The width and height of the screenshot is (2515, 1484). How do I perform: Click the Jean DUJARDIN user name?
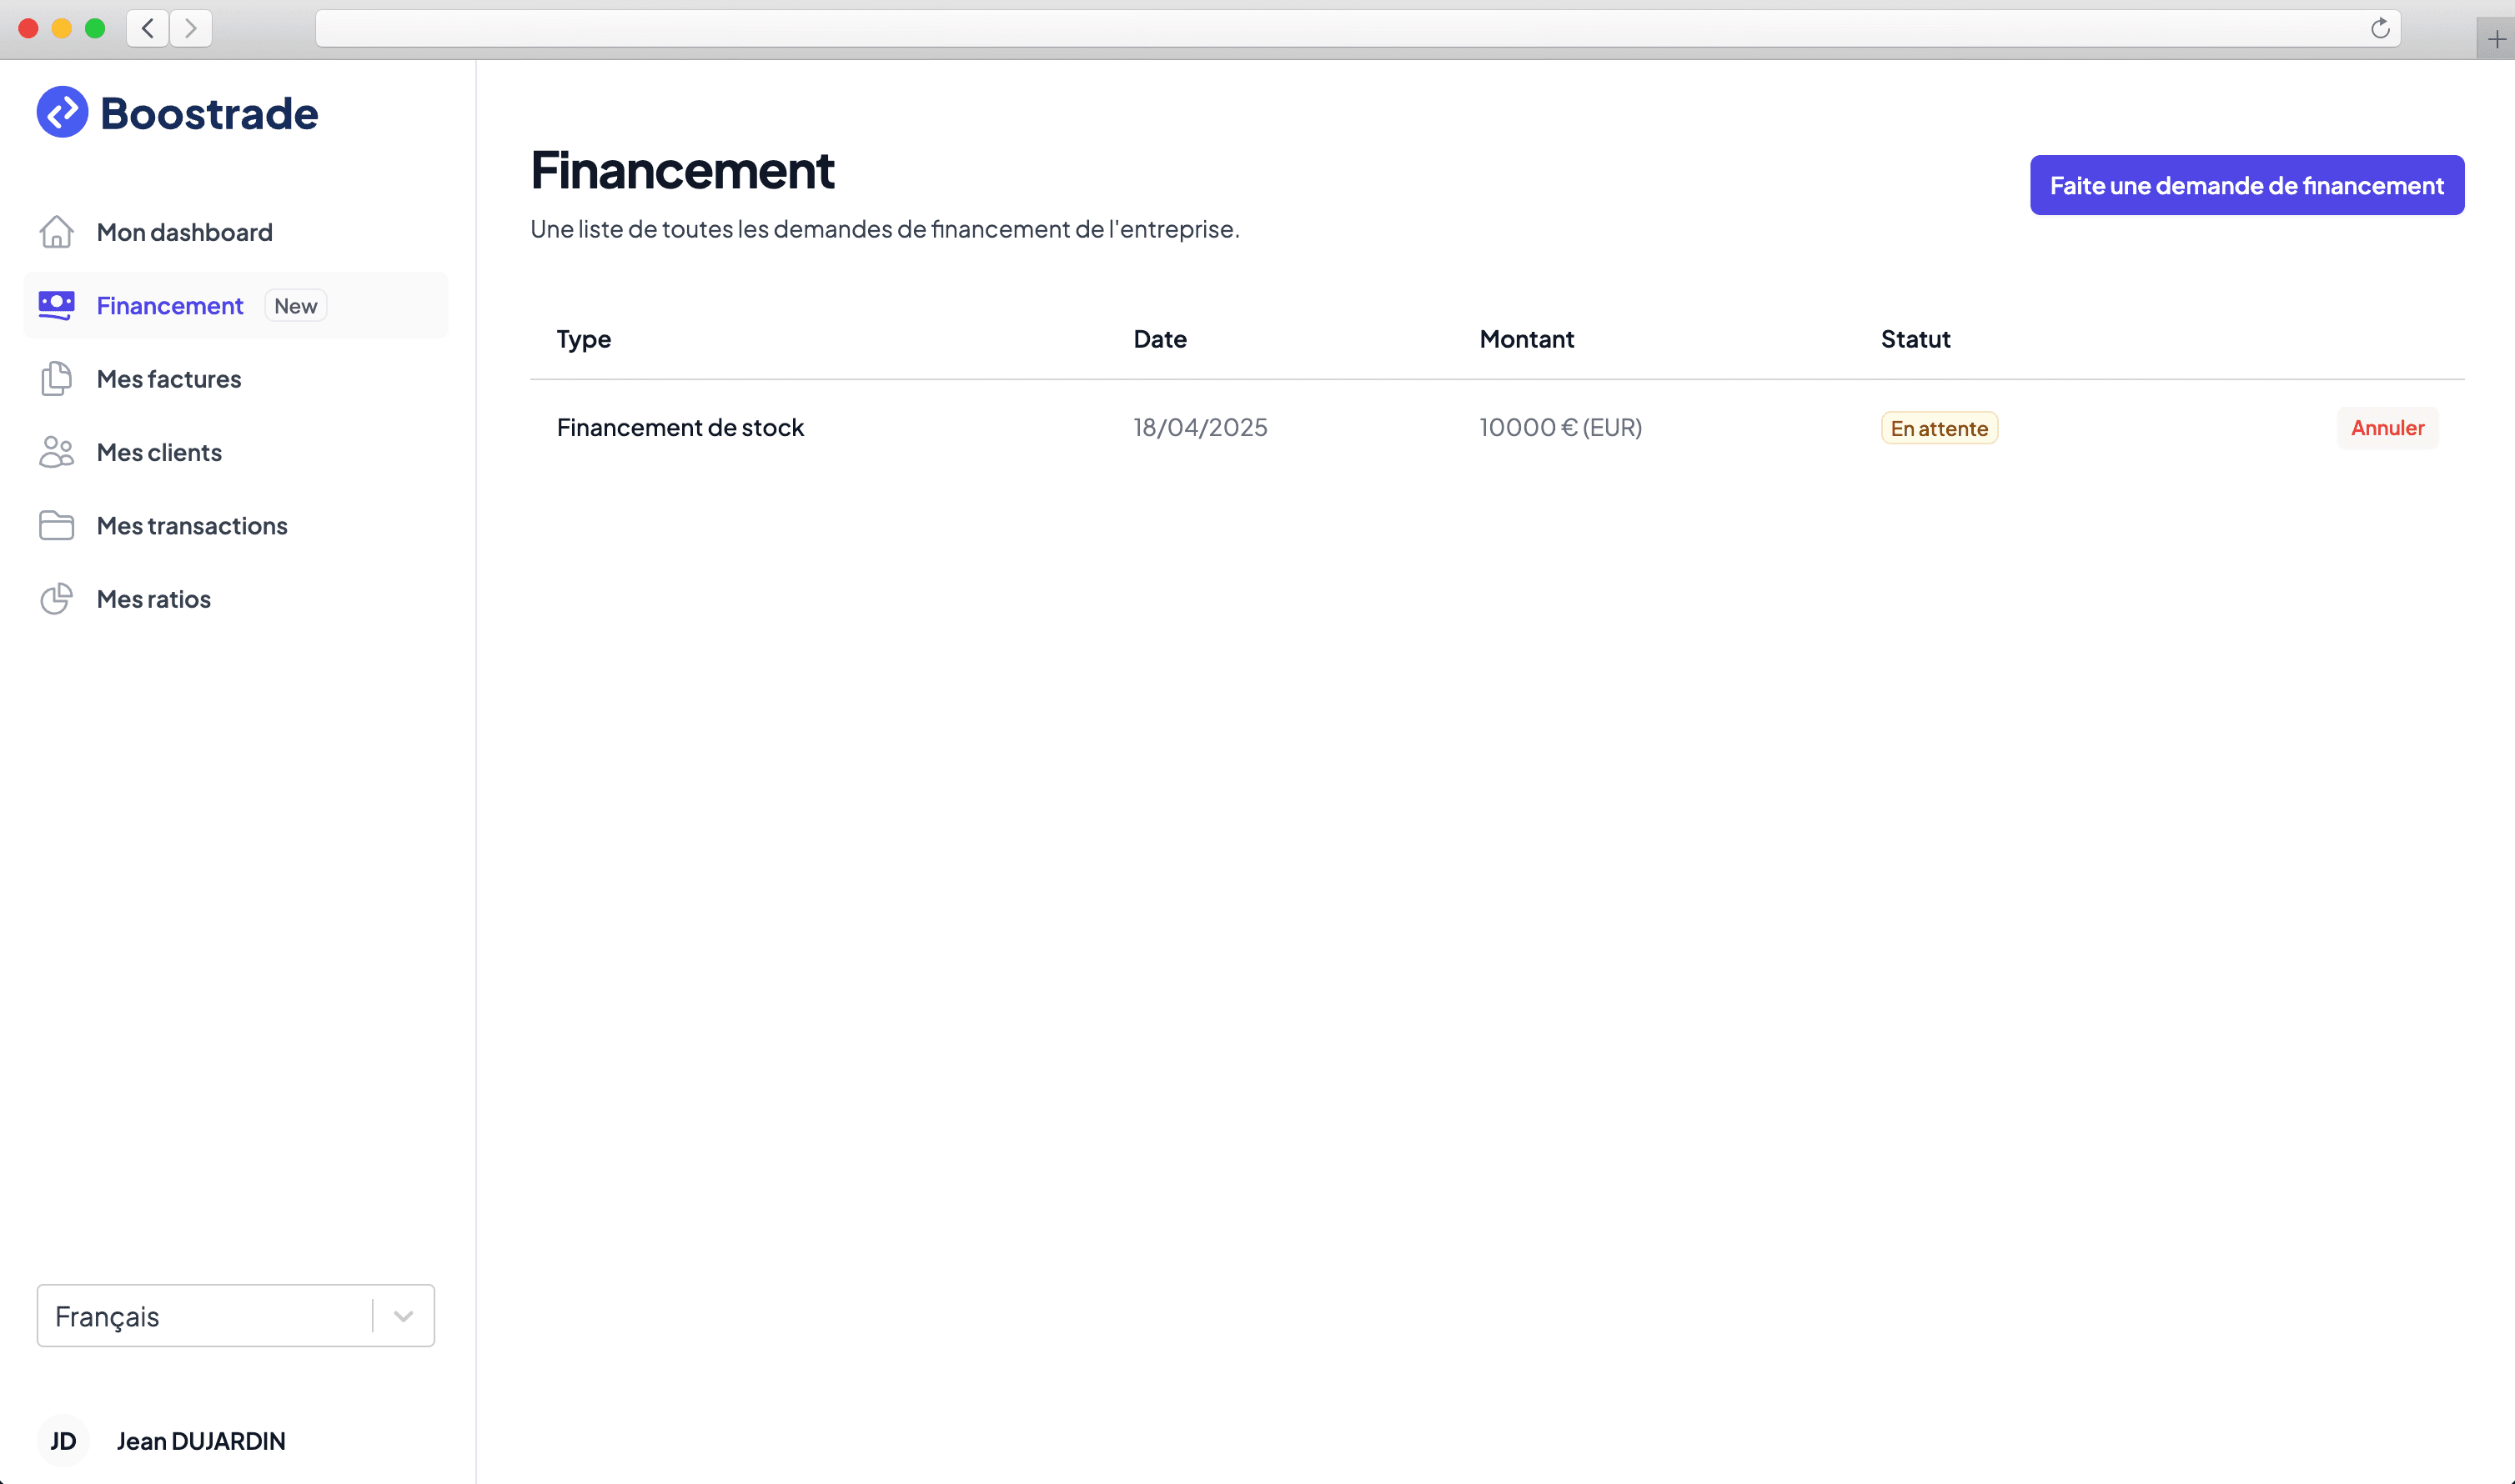click(201, 1441)
